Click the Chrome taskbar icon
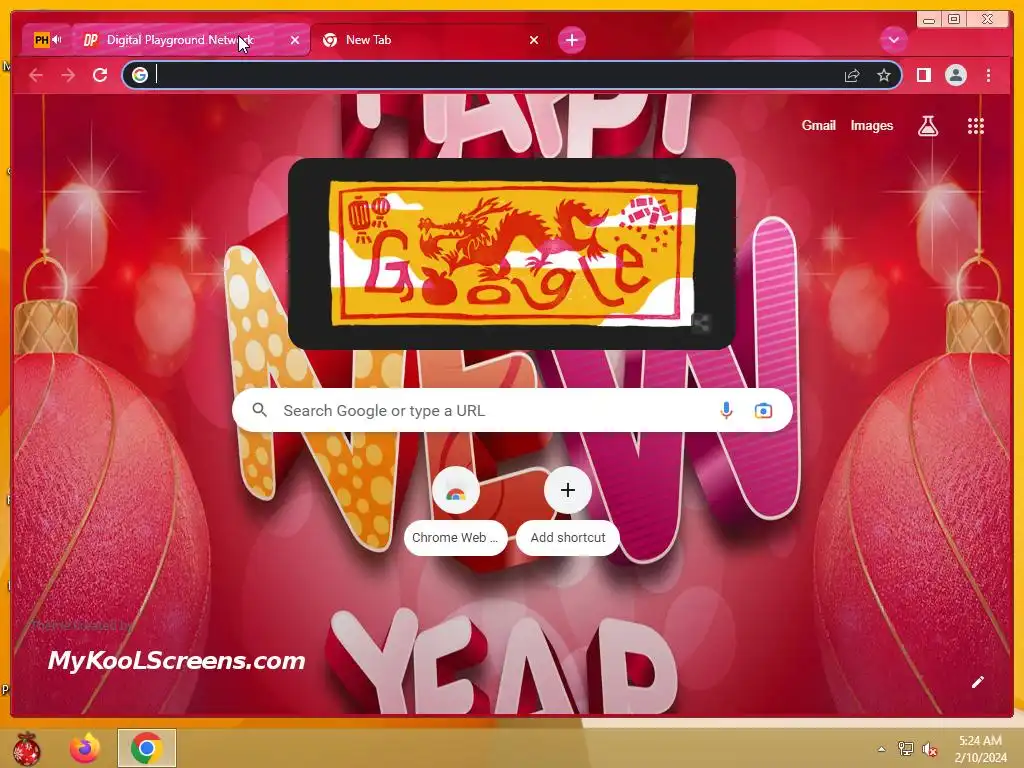This screenshot has width=1024, height=768. (x=146, y=748)
